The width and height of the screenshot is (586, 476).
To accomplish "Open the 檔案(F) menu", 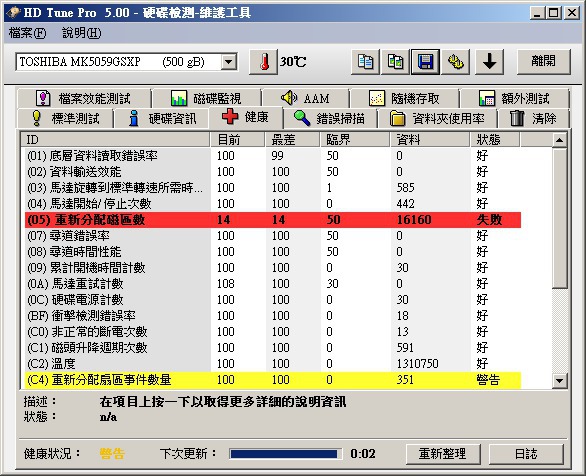I will pyautogui.click(x=27, y=33).
